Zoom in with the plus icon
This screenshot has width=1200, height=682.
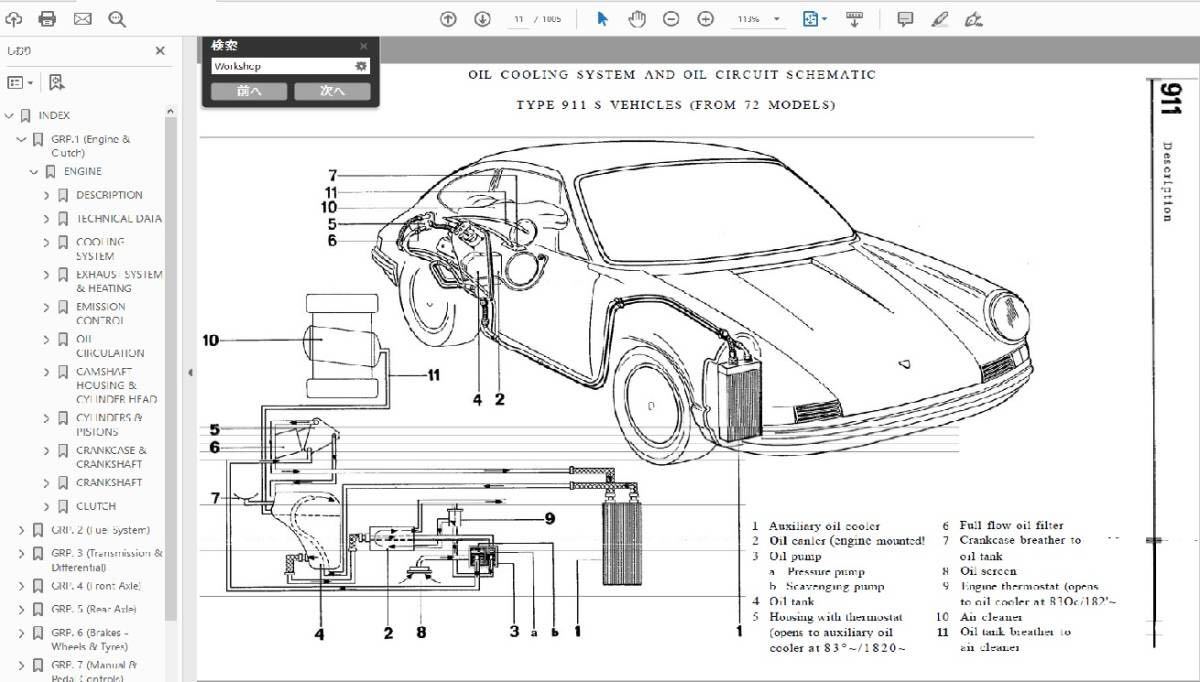point(705,19)
